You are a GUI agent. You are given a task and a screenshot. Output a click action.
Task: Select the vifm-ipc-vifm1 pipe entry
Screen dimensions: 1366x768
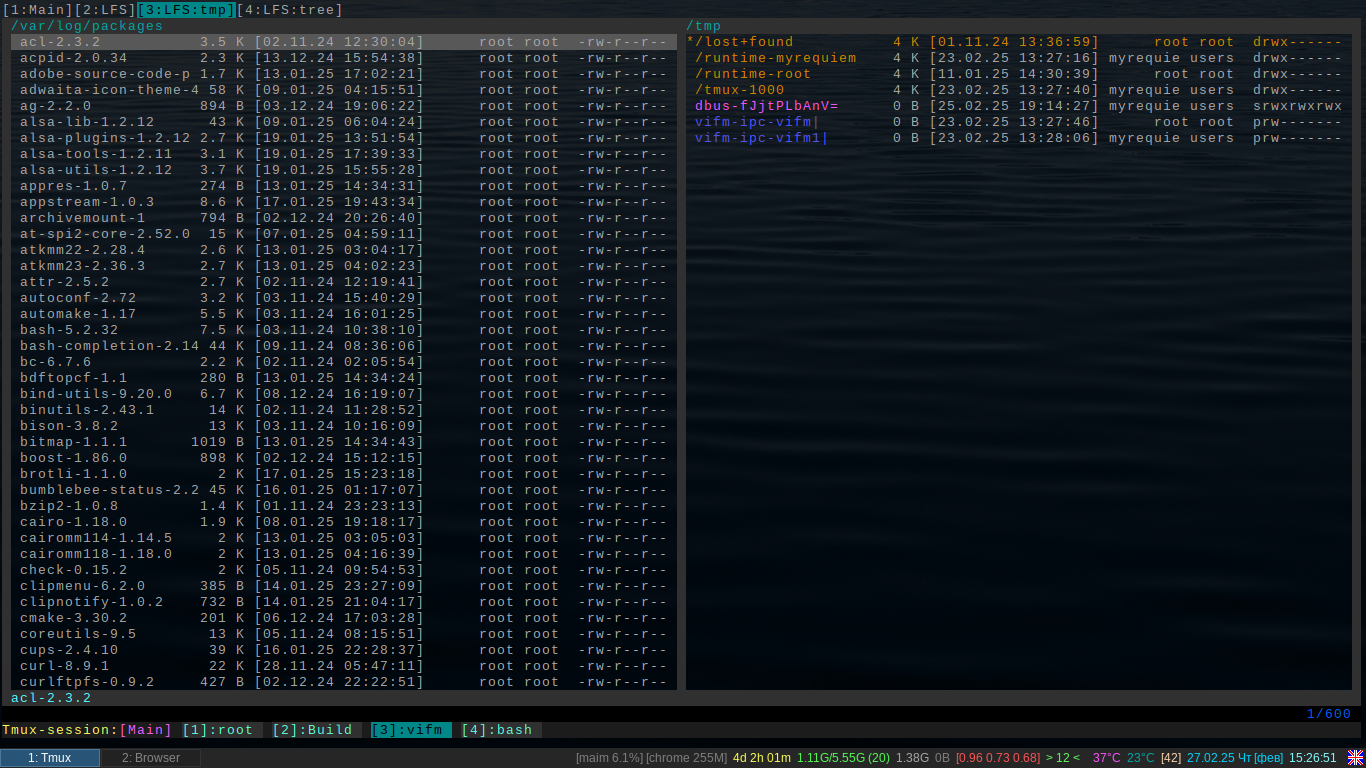click(x=1019, y=138)
